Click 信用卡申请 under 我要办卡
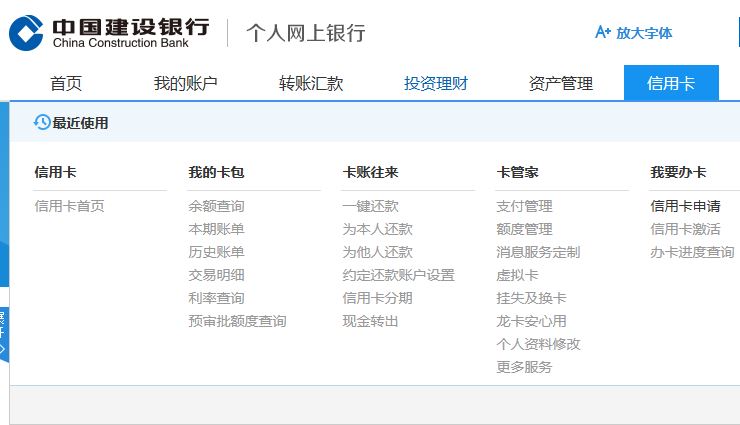 click(x=685, y=206)
